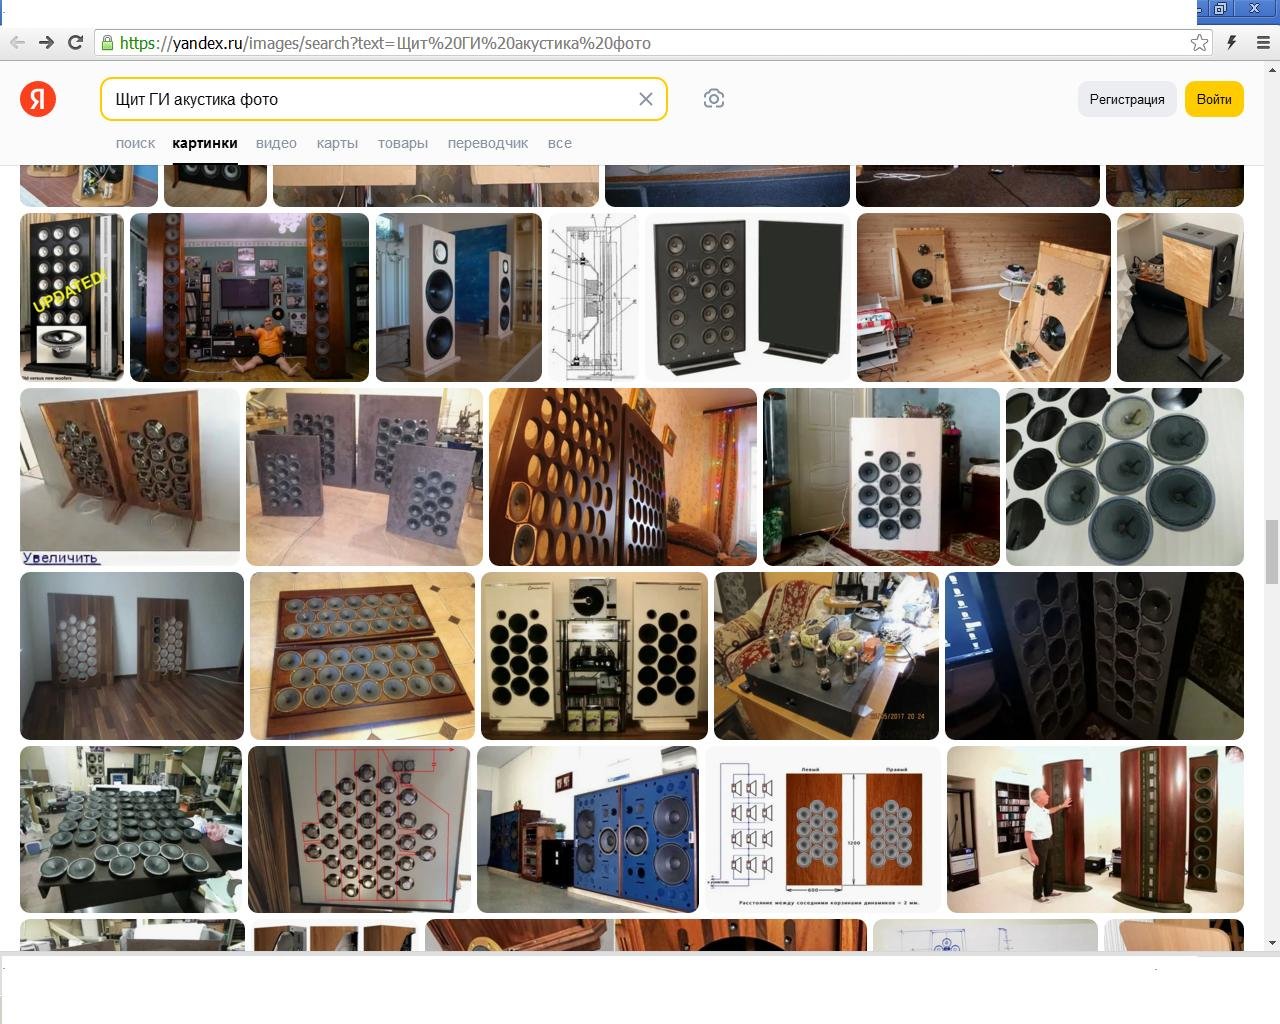The width and height of the screenshot is (1280, 1024).
Task: Open the tube amplifier on table photo
Action: coord(826,656)
